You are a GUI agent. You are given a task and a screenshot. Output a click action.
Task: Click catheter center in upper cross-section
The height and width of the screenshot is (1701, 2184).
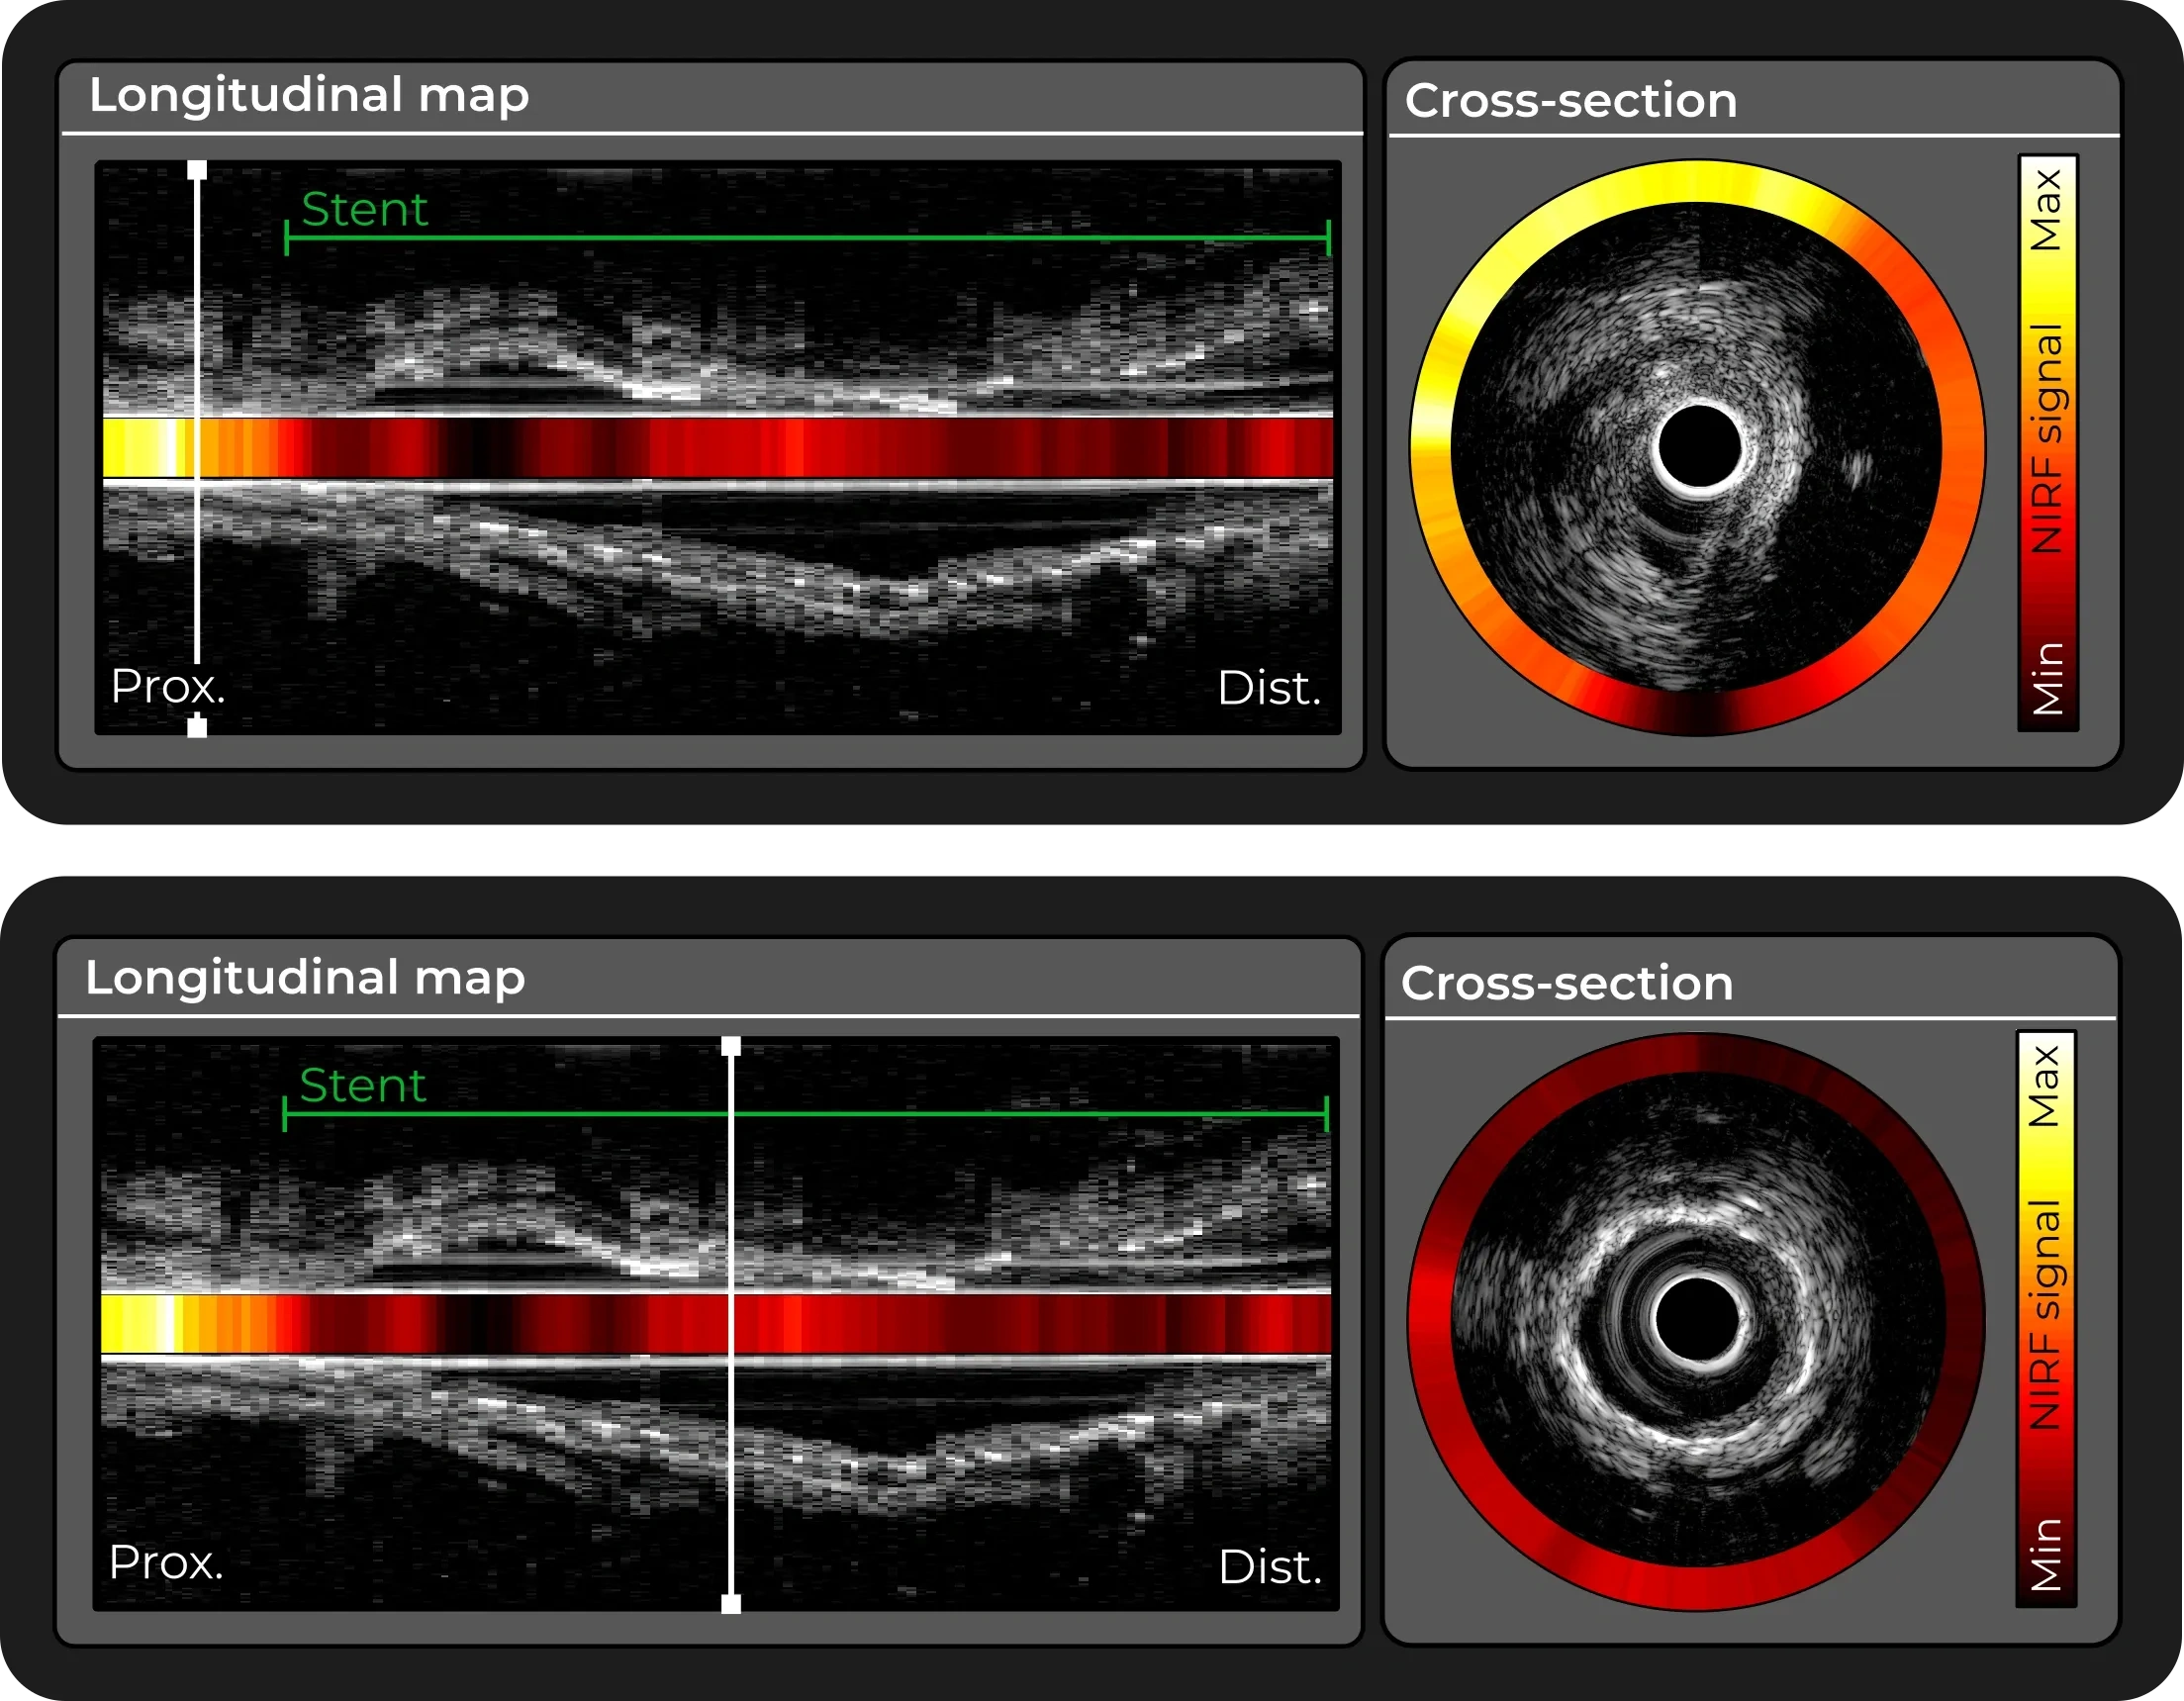pyautogui.click(x=1698, y=448)
